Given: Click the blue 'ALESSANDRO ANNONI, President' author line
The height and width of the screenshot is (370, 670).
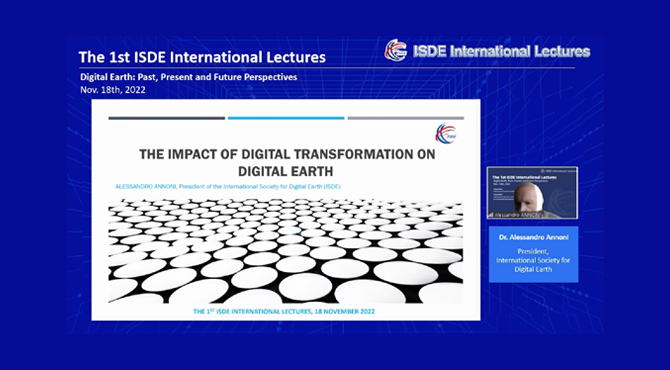Looking at the screenshot, I should pos(228,187).
